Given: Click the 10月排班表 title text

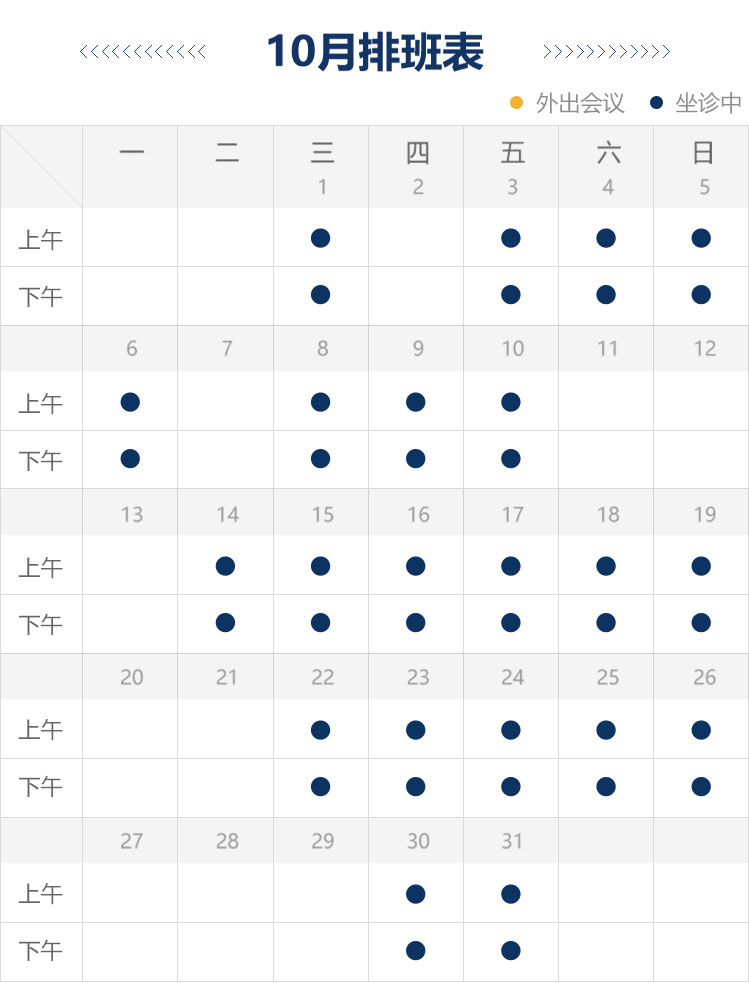Looking at the screenshot, I should [x=375, y=52].
